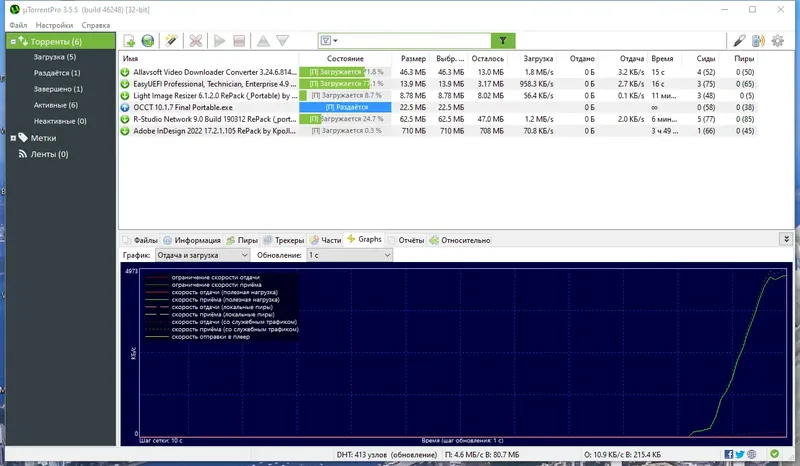Click the Move Up Queue triangle icon
800x466 pixels.
pos(263,41)
